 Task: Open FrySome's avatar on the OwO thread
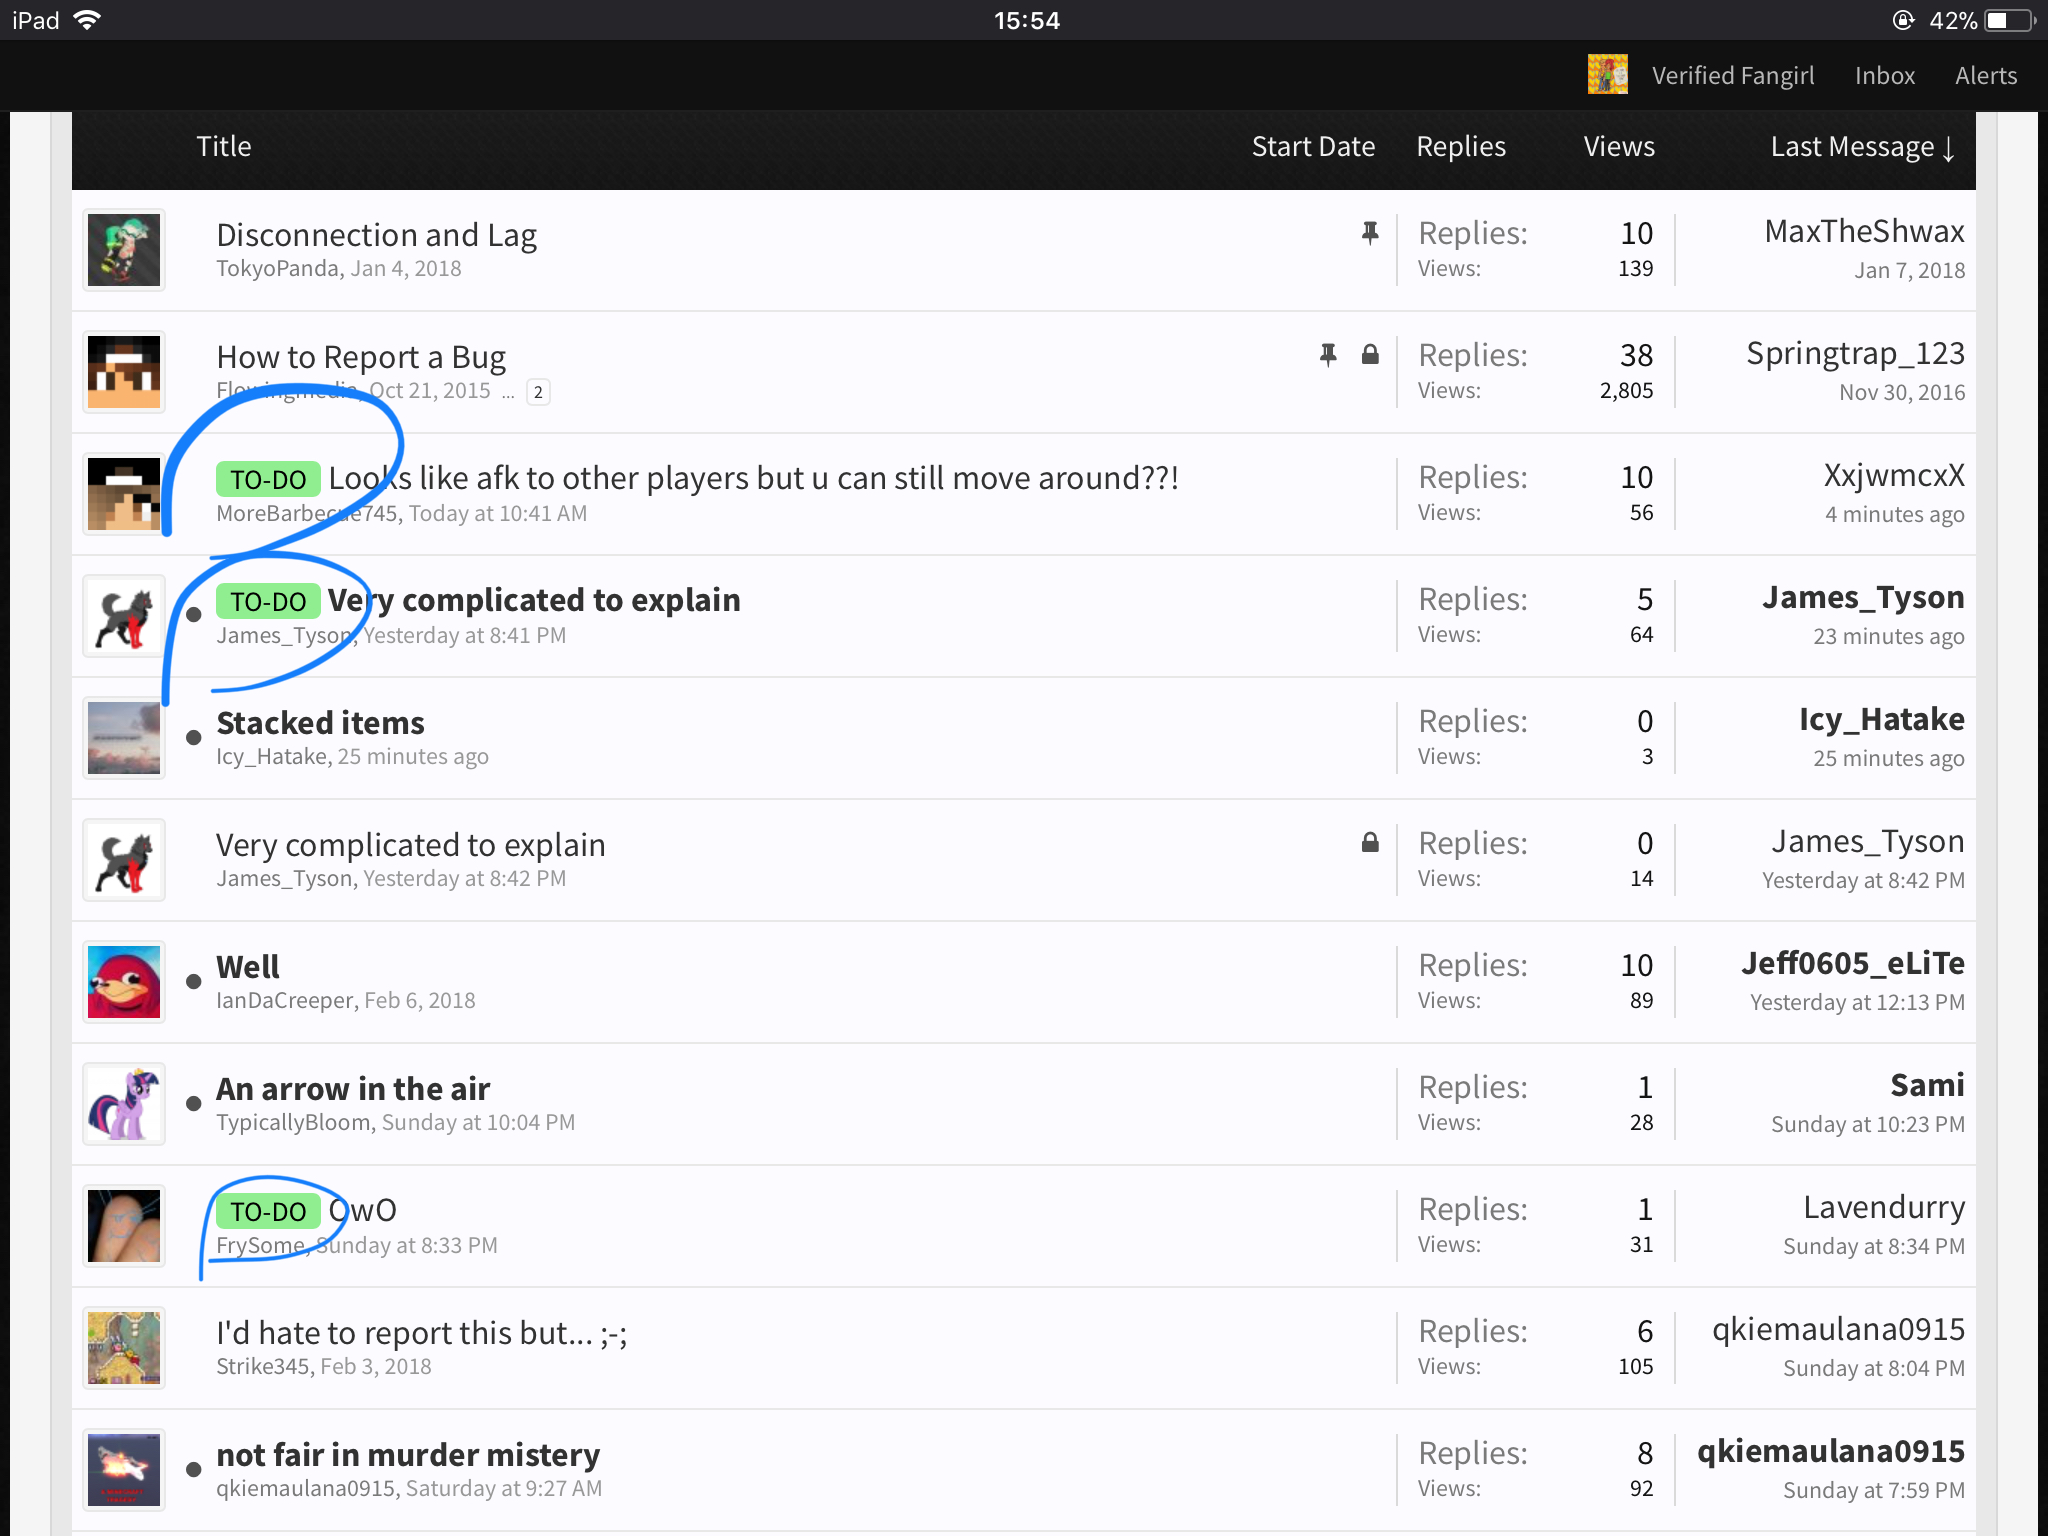[124, 1226]
